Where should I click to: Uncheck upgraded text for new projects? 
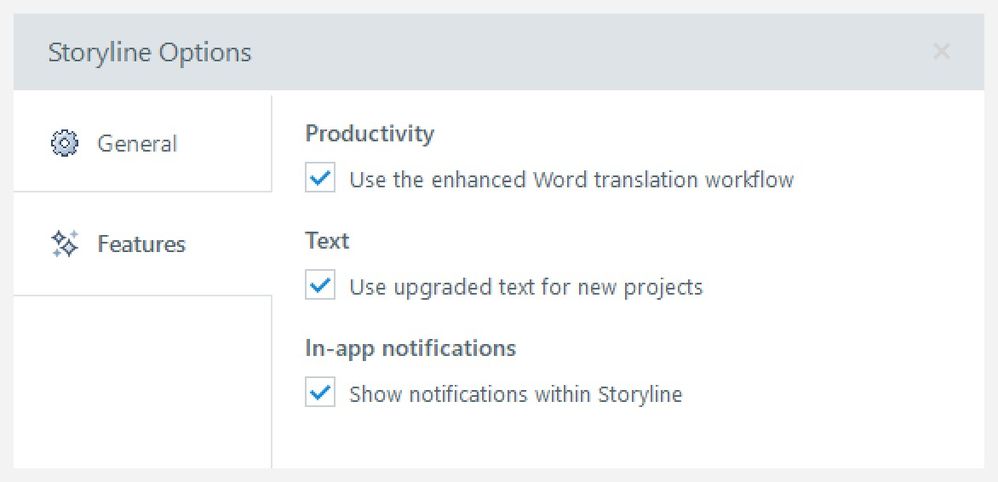click(x=320, y=287)
